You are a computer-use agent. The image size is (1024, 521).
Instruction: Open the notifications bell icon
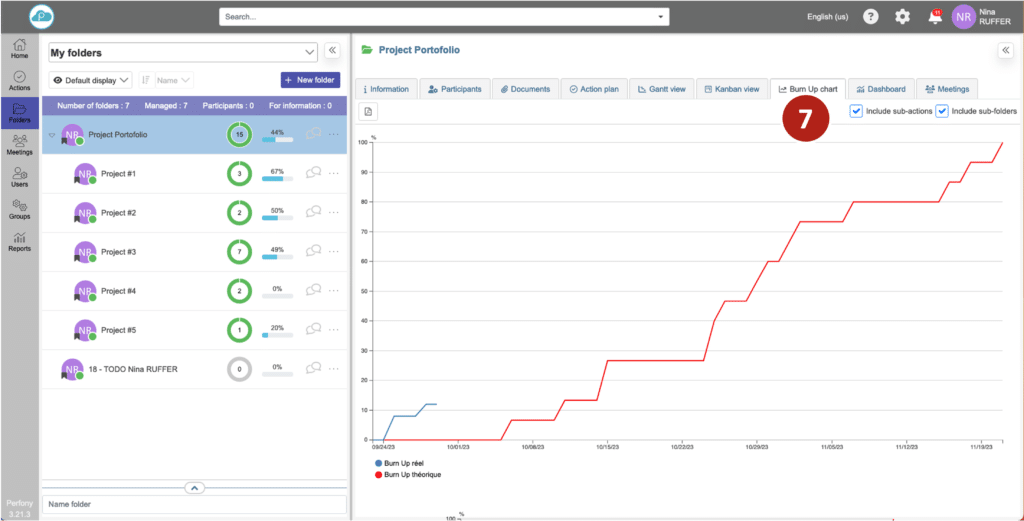(x=935, y=17)
